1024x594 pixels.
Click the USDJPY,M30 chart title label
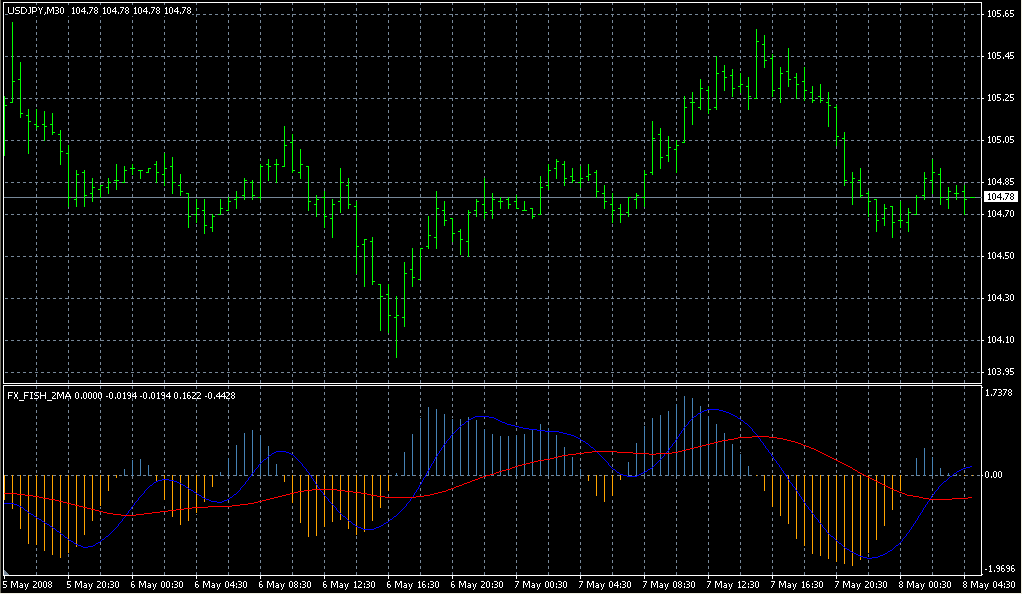(x=36, y=10)
